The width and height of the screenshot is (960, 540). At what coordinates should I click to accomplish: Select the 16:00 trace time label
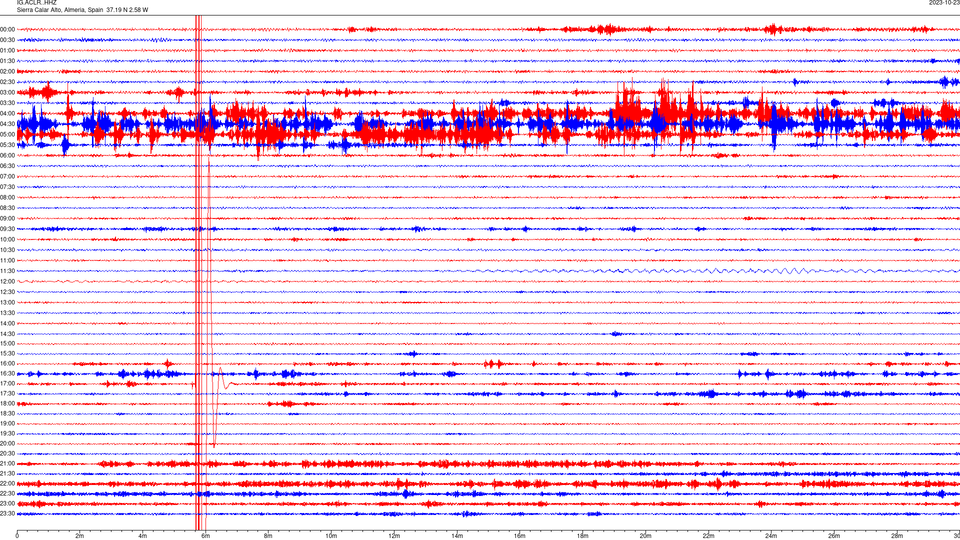tap(7, 364)
